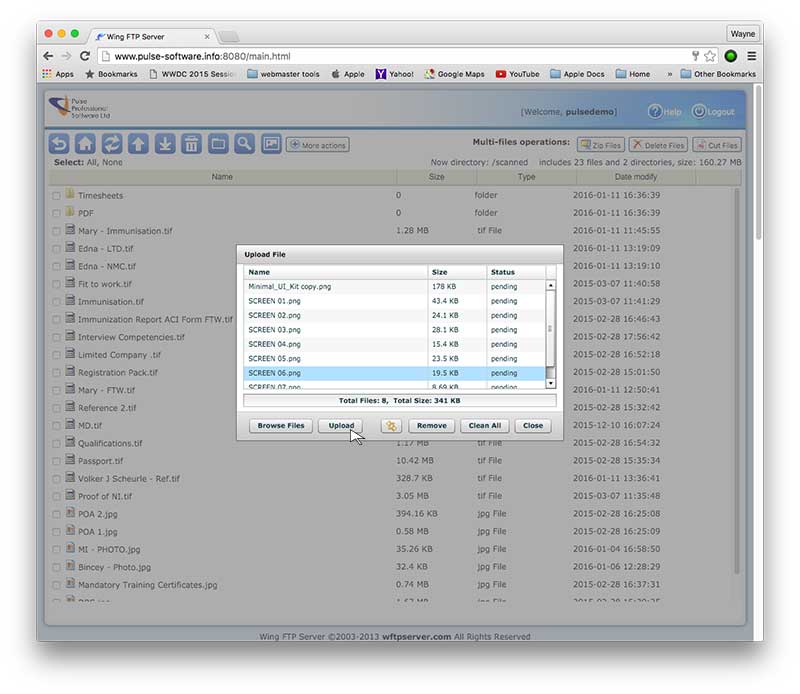Click the Home directory icon in toolbar
Viewport: 800px width, 694px height.
[85, 144]
